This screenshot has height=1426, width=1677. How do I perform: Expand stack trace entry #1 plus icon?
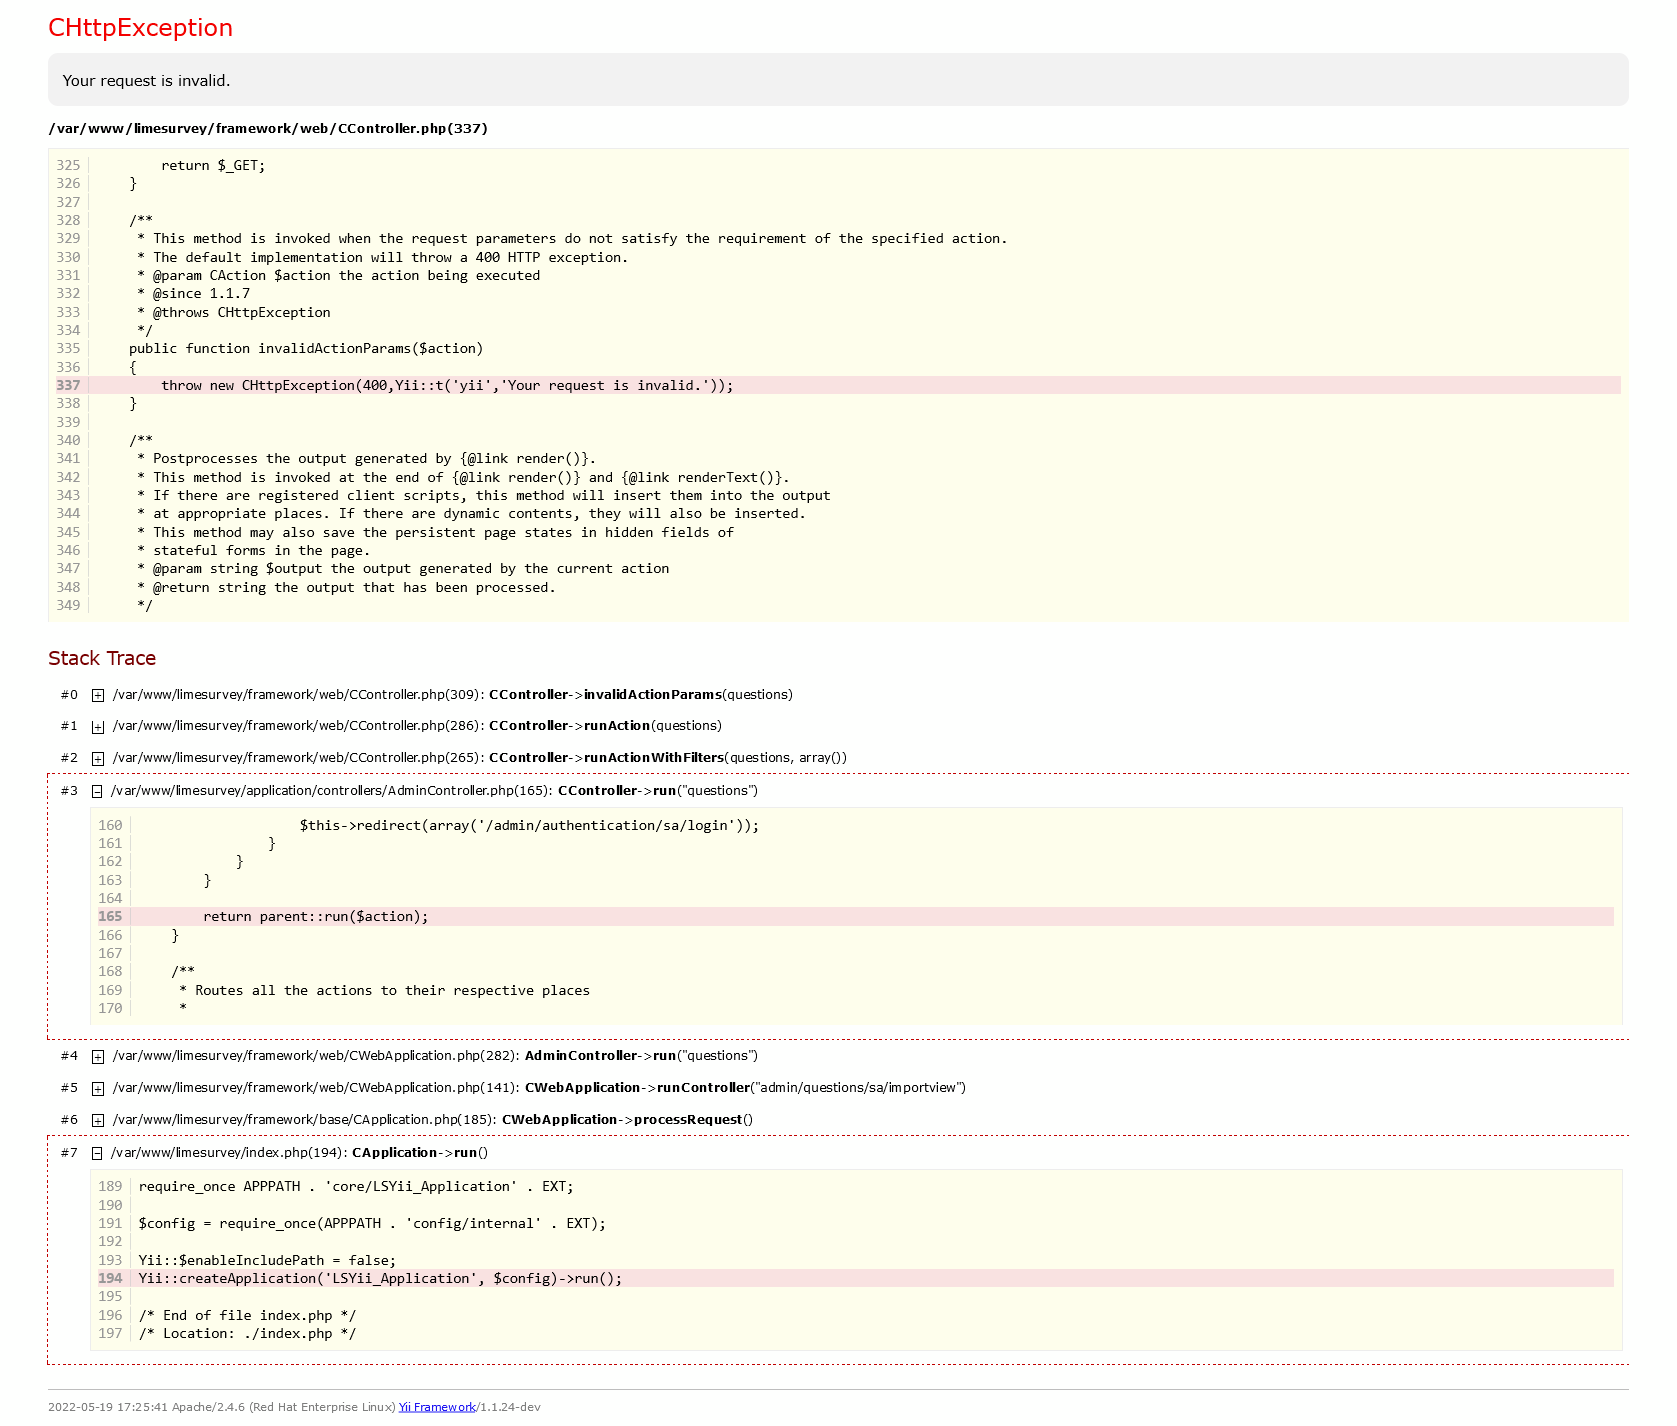click(x=98, y=727)
